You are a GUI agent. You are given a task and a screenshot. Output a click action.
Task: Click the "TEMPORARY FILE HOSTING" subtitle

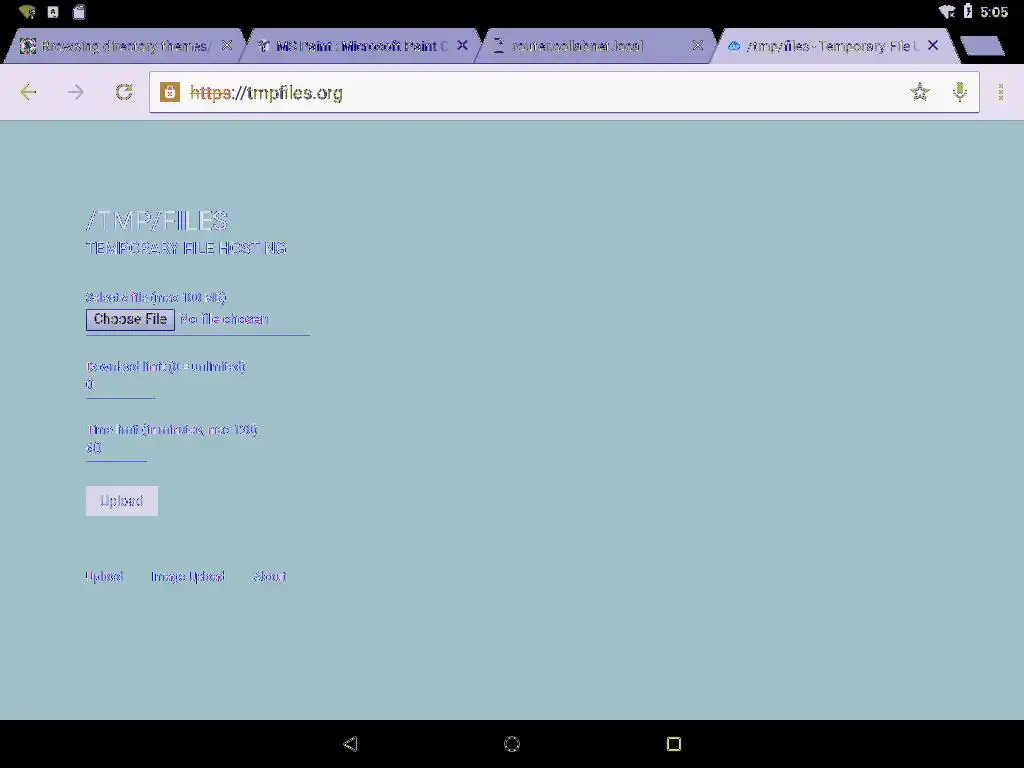pos(186,248)
